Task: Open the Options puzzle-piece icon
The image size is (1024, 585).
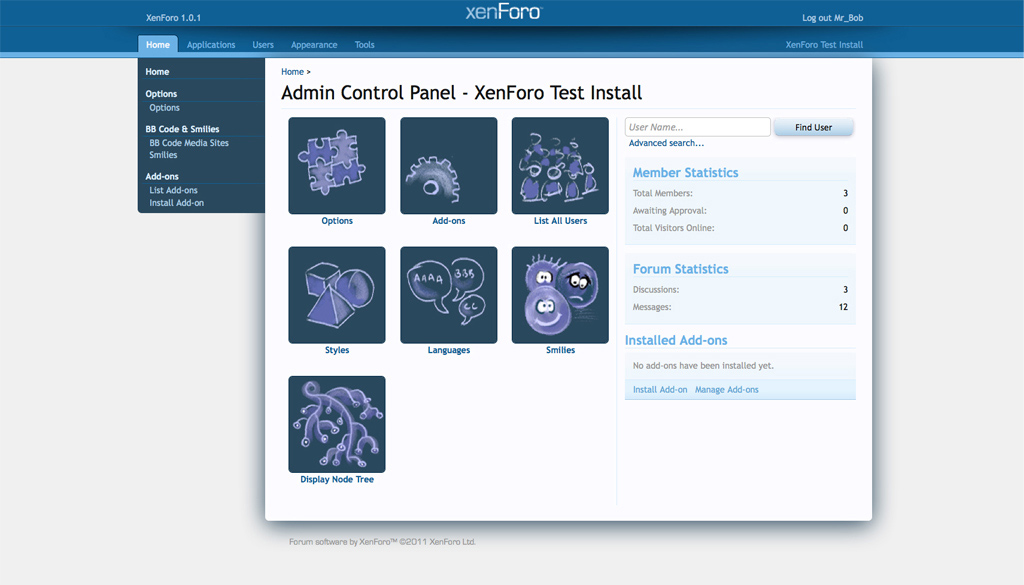Action: point(337,166)
